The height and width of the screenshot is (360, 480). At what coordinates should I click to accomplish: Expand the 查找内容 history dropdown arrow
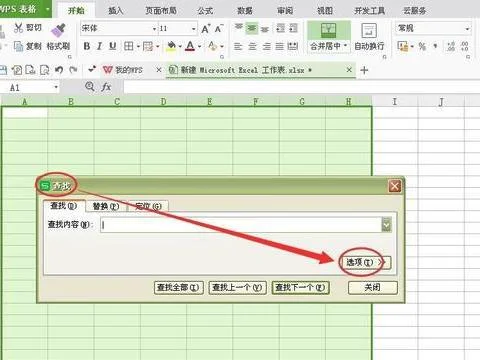tap(386, 225)
